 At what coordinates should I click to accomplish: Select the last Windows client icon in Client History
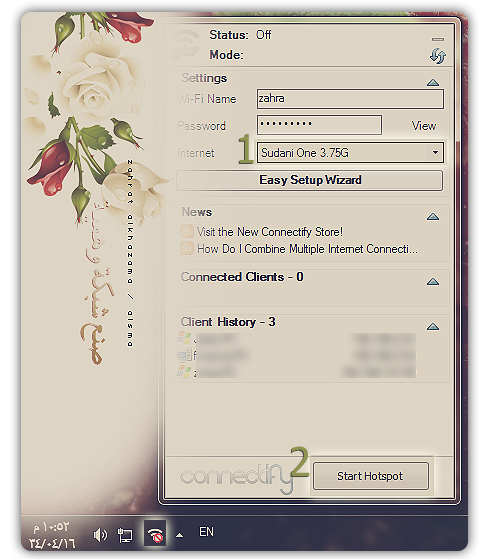[184, 371]
